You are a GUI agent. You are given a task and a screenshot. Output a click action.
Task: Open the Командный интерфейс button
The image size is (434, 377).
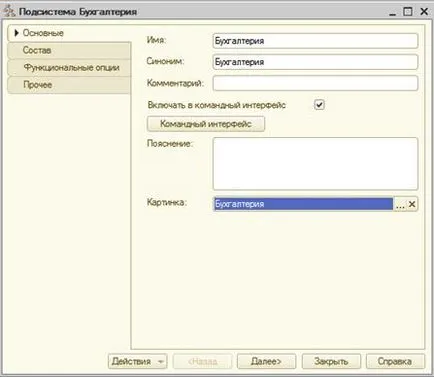[206, 124]
